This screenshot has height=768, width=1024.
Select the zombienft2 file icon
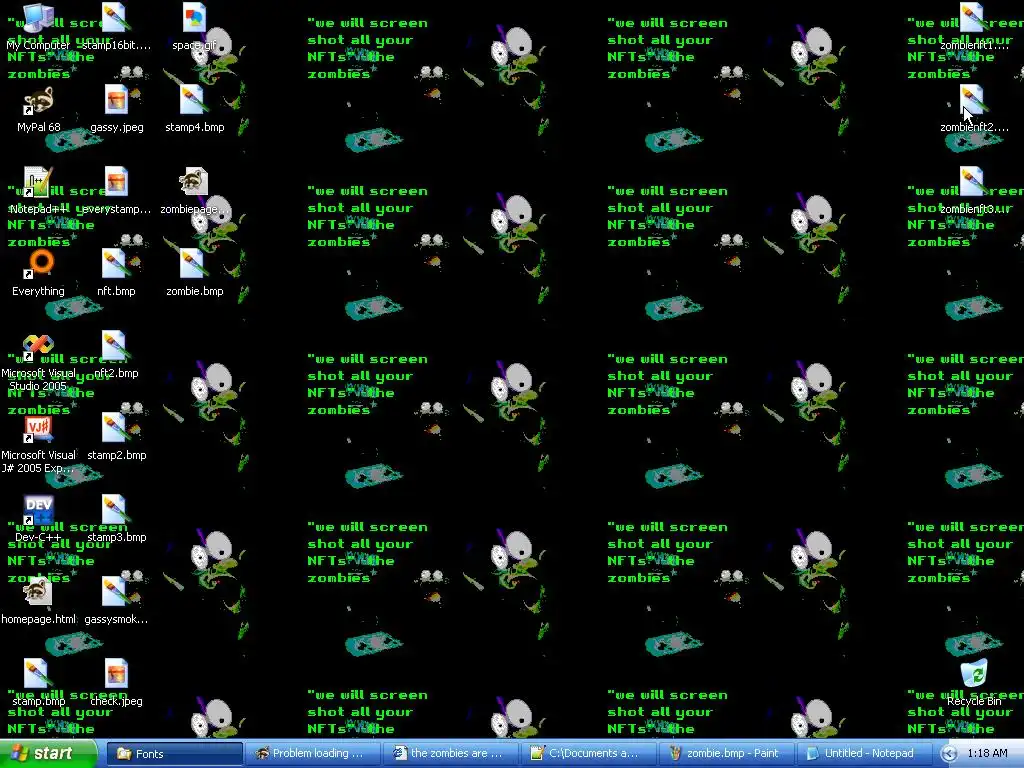[x=973, y=101]
